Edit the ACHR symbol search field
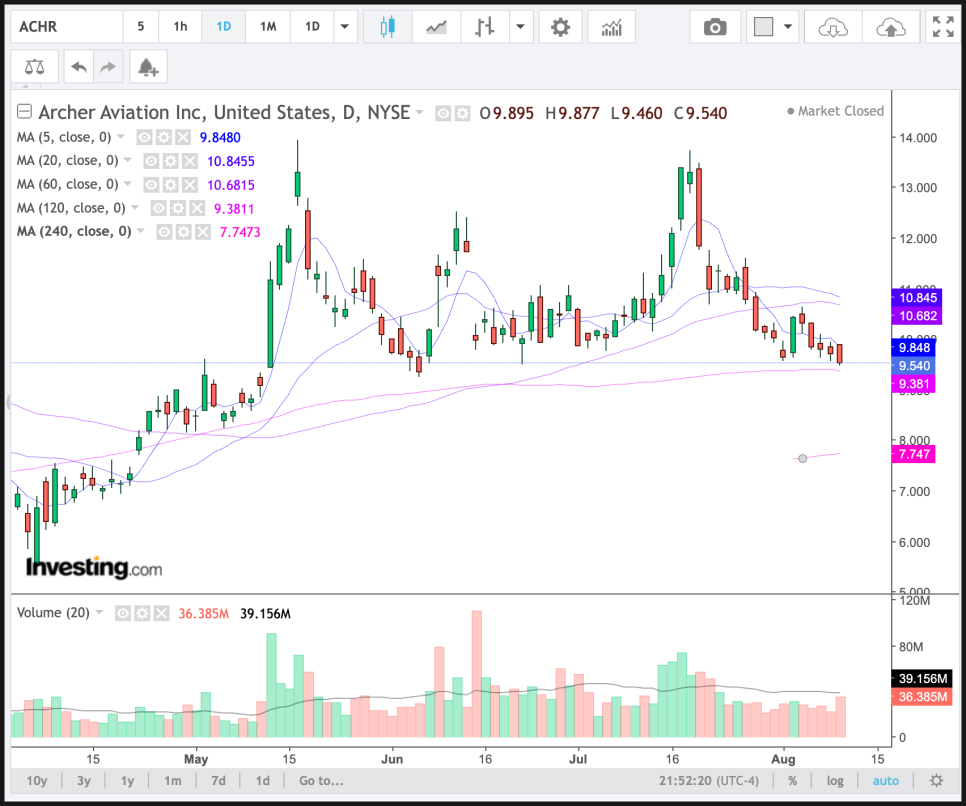This screenshot has width=966, height=806. pos(67,26)
